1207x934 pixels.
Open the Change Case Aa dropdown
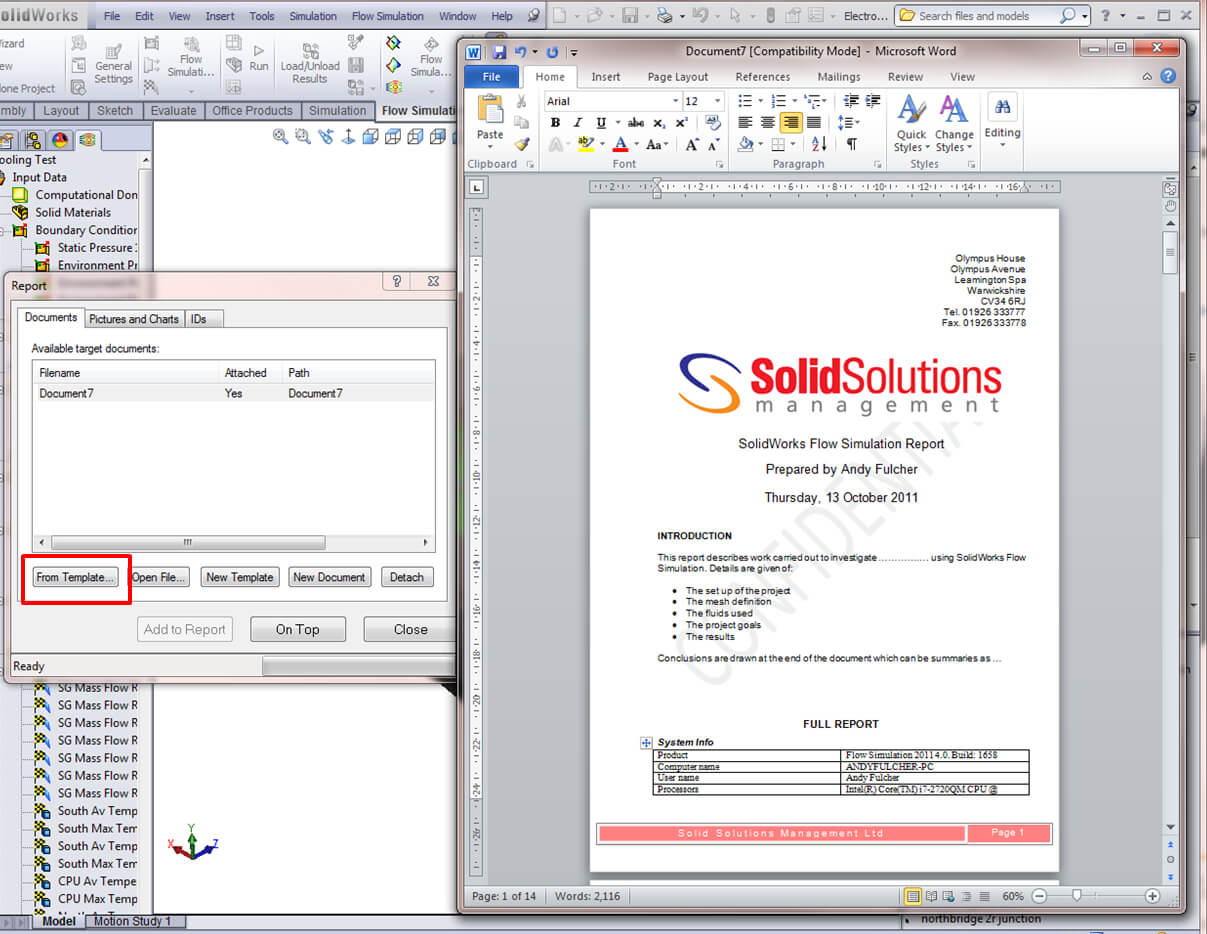coord(657,145)
